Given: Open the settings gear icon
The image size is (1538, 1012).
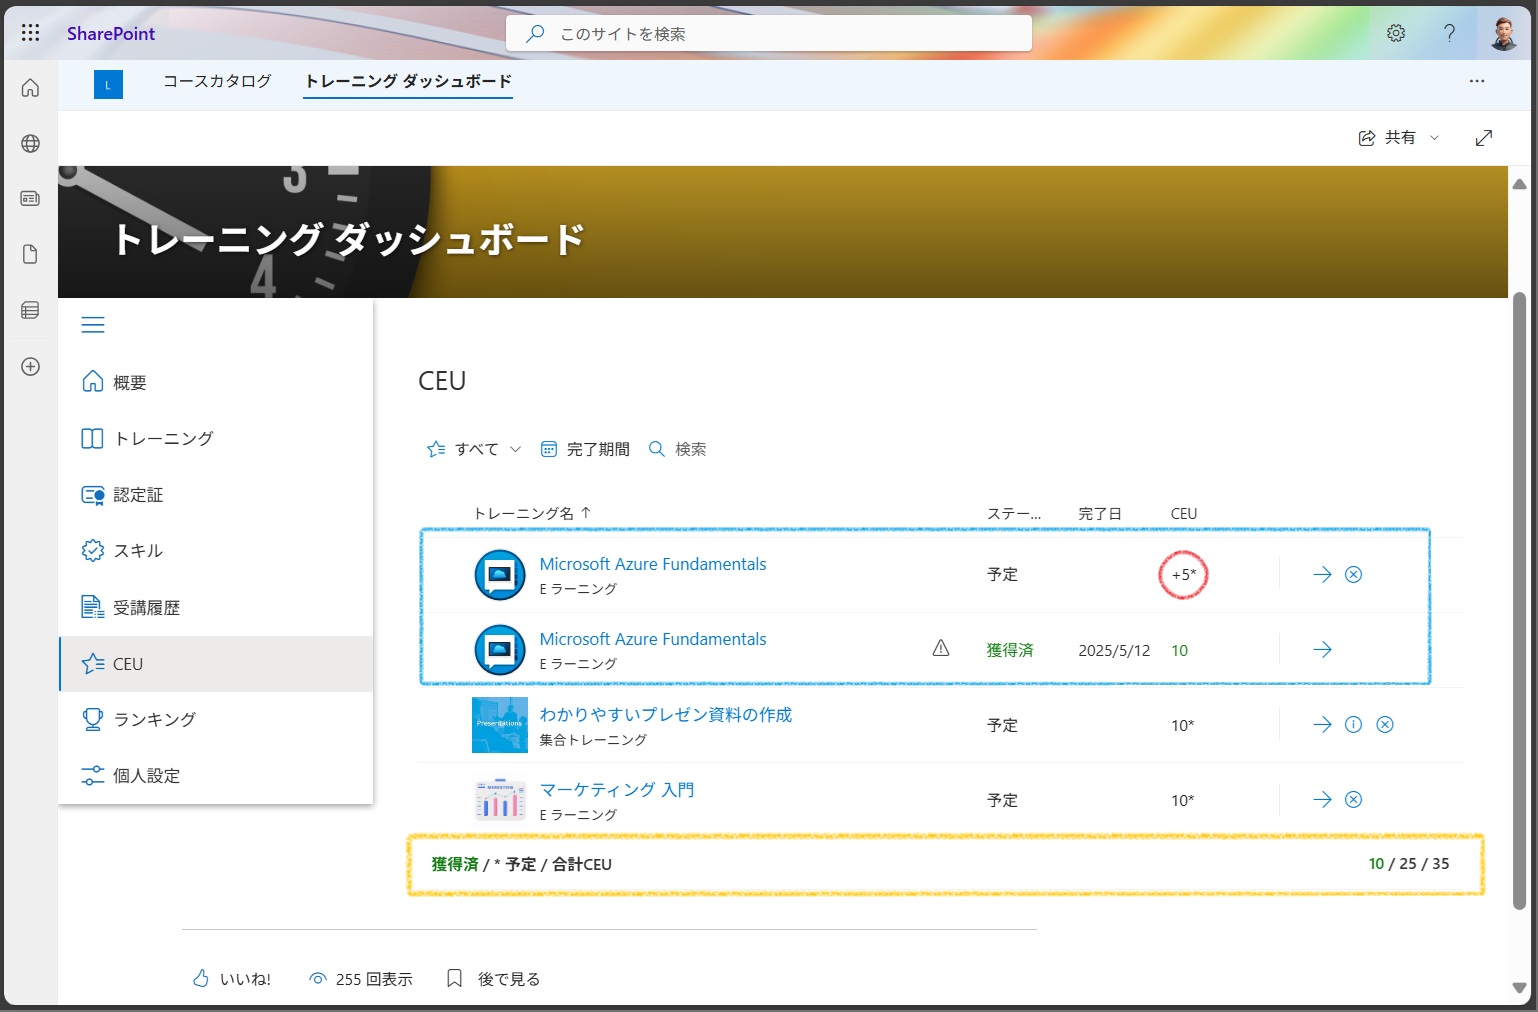Looking at the screenshot, I should pos(1396,33).
